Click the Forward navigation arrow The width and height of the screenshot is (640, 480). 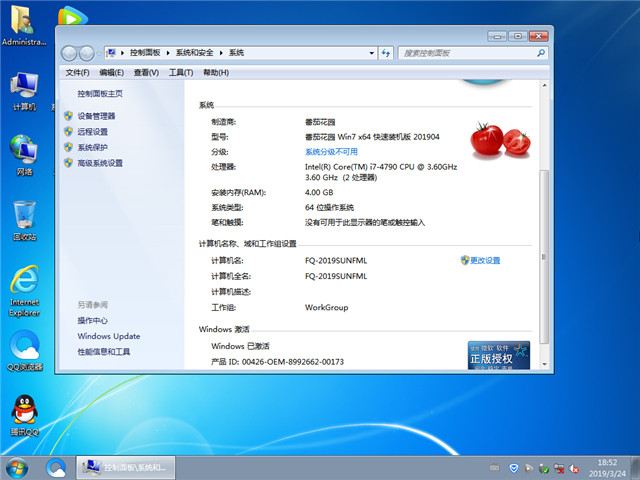pos(87,53)
